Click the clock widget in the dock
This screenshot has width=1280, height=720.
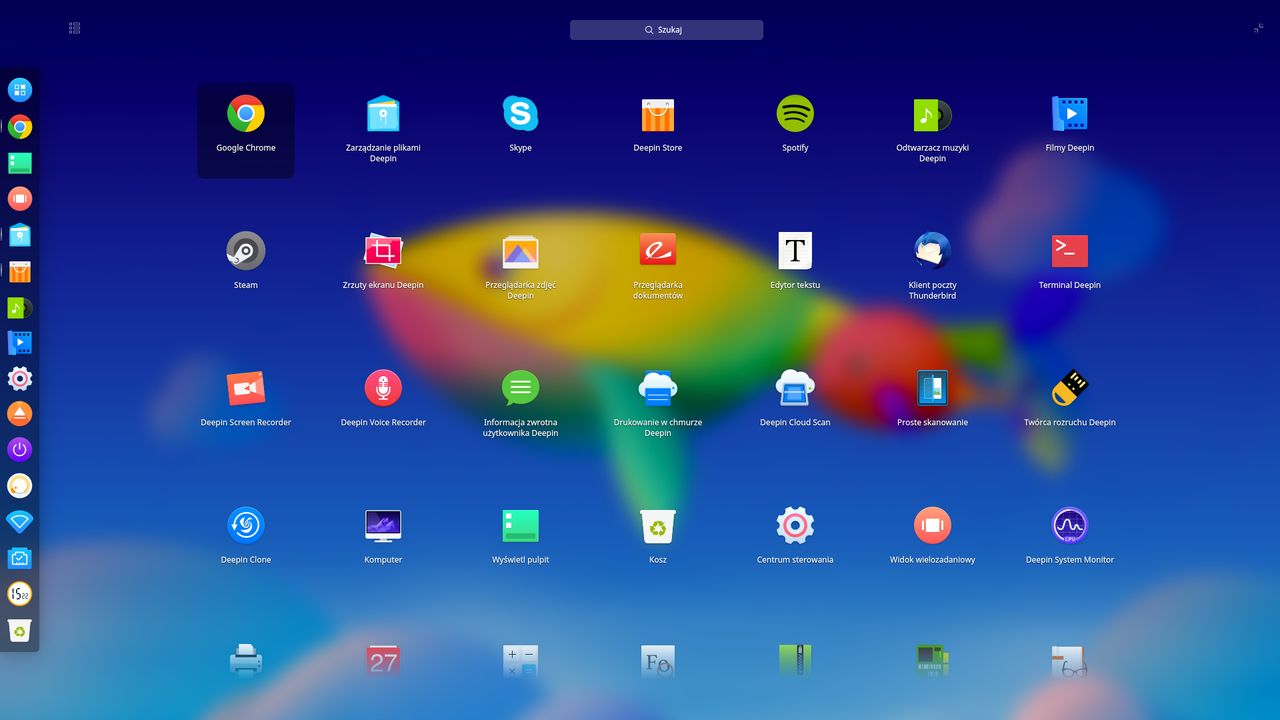(20, 594)
